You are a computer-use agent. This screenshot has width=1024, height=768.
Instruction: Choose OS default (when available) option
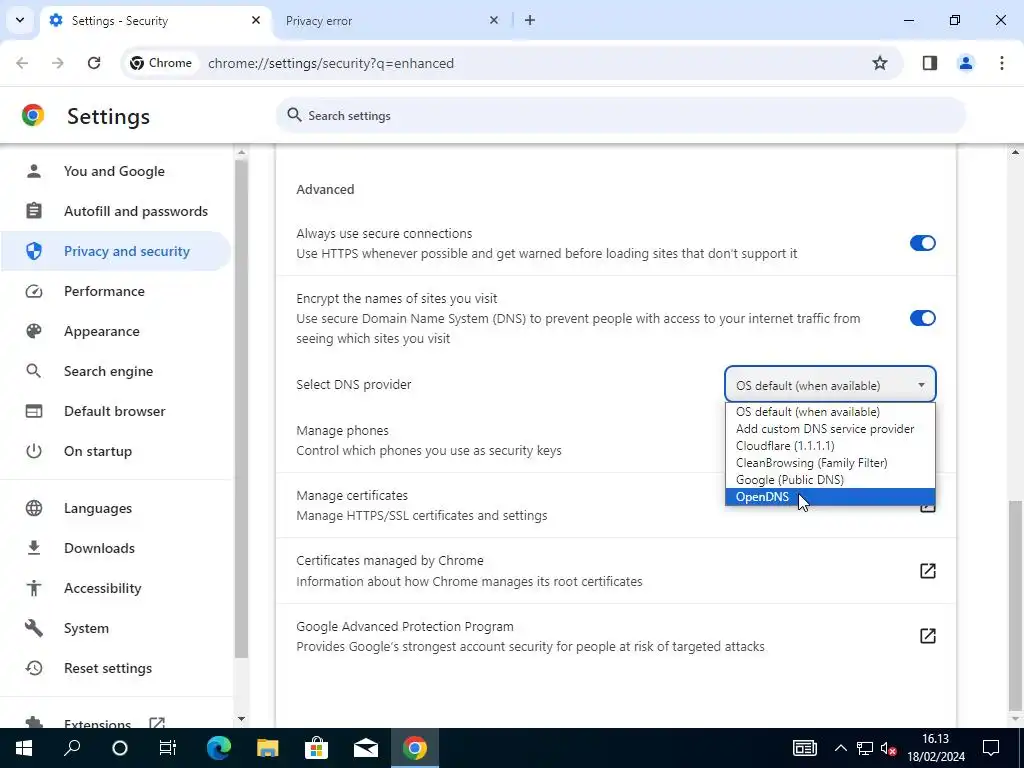click(x=830, y=411)
